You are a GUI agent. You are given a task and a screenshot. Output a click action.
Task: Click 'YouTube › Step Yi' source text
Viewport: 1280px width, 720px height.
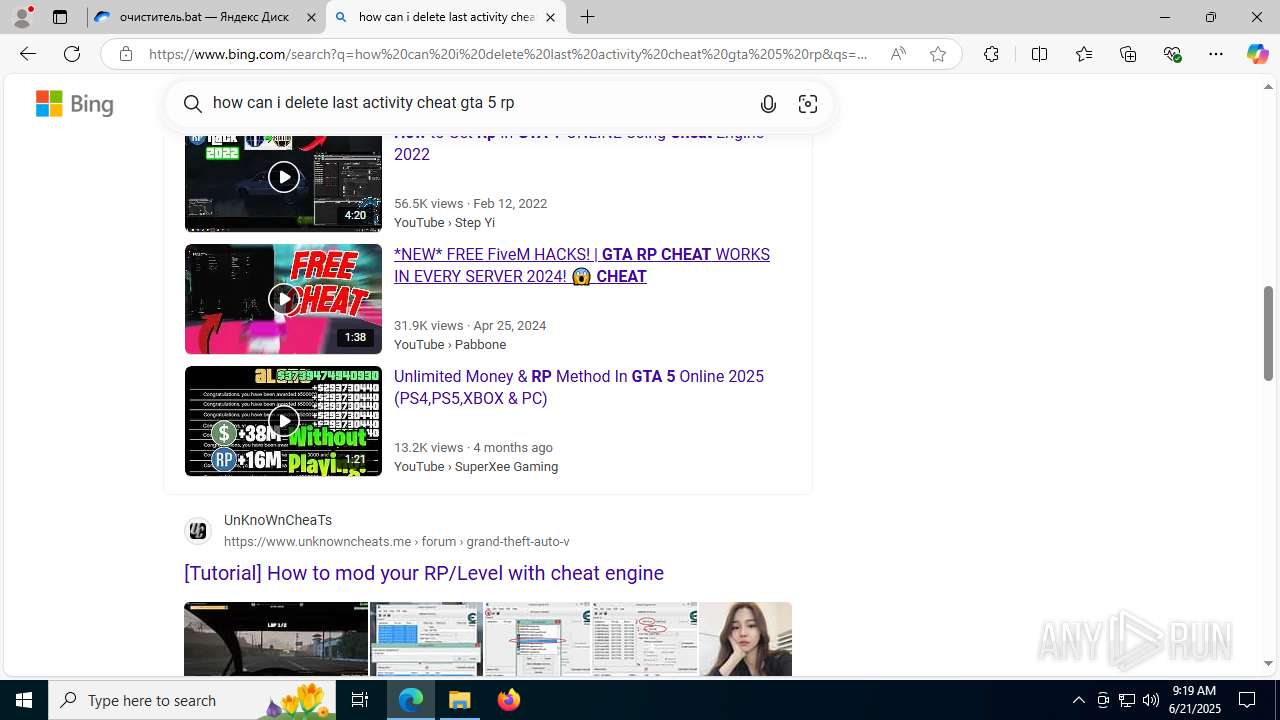coord(444,222)
